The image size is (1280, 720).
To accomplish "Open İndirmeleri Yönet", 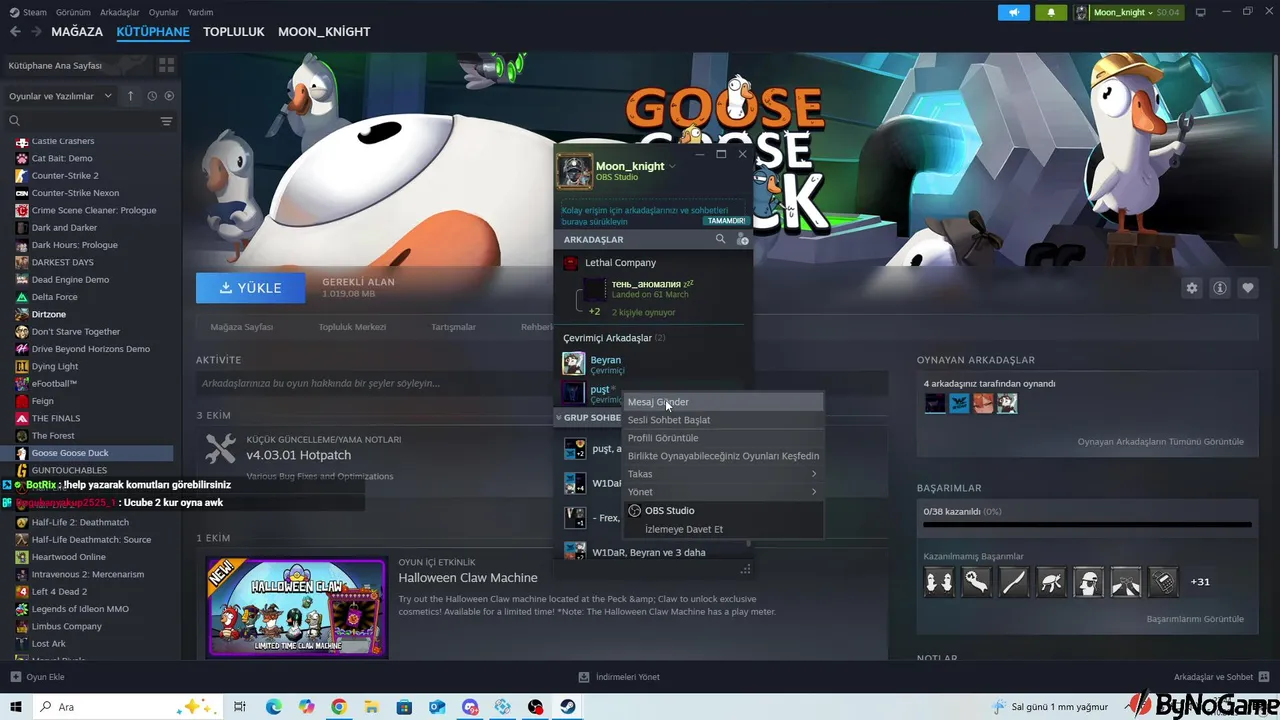I will point(618,677).
